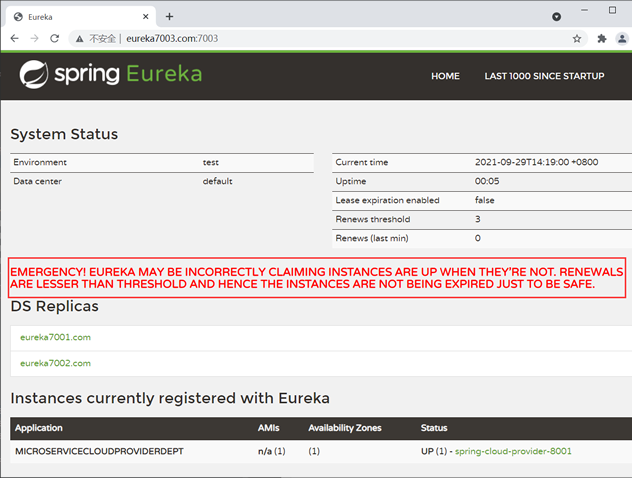Open the eureka7001.com replica link
This screenshot has height=478, width=632.
(56, 337)
